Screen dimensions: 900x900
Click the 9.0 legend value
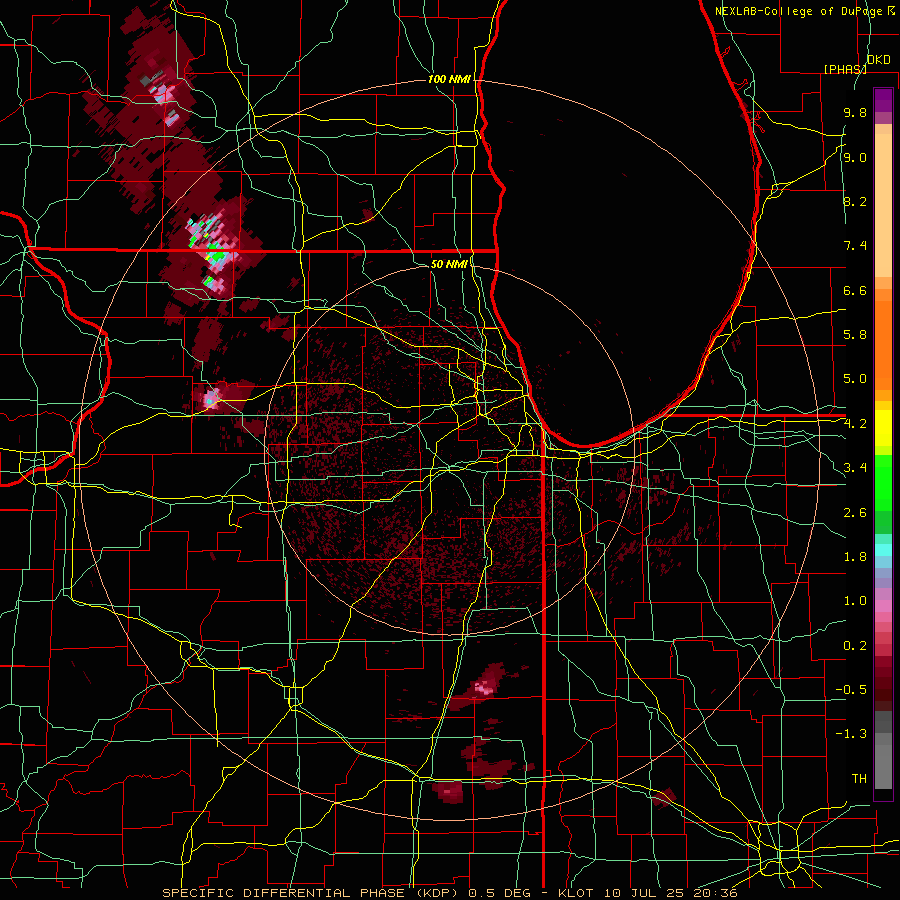click(x=855, y=157)
